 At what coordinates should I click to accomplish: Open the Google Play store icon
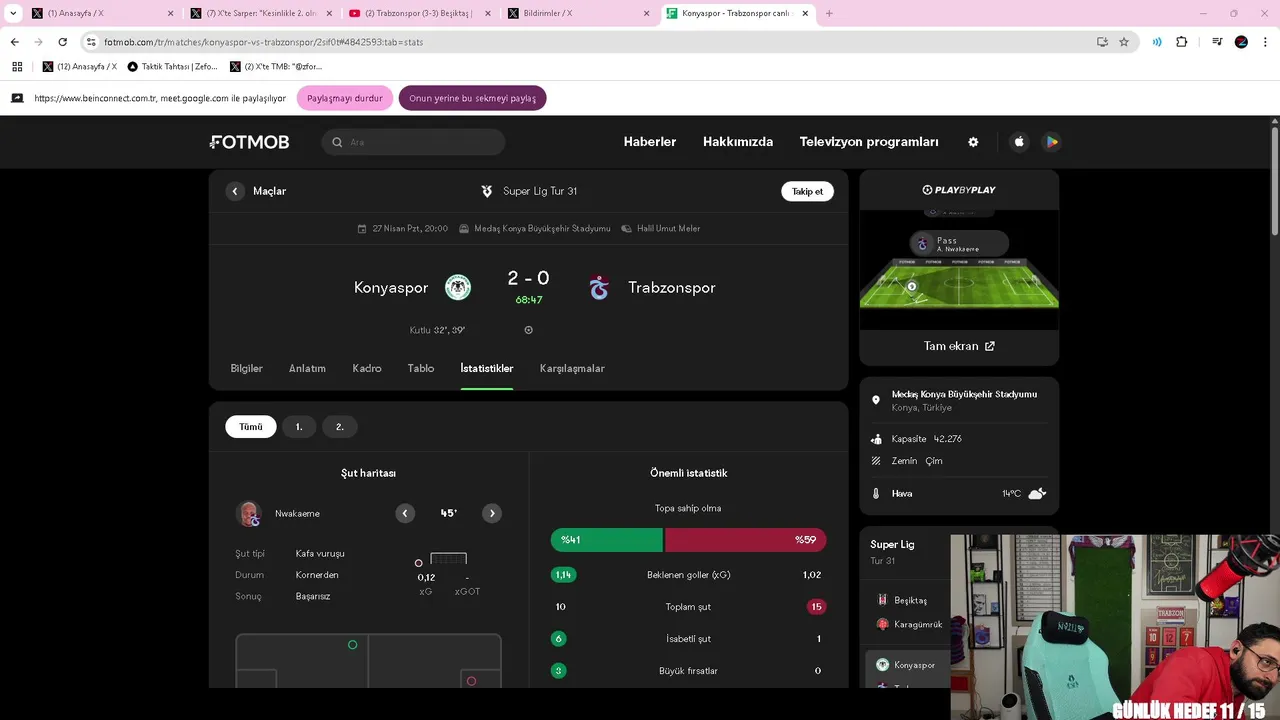[x=1051, y=142]
